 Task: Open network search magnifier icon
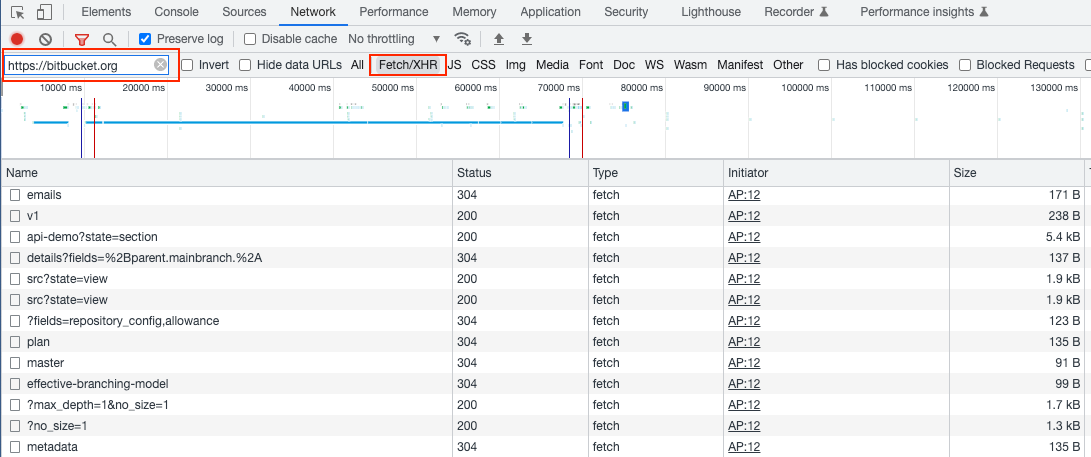109,39
